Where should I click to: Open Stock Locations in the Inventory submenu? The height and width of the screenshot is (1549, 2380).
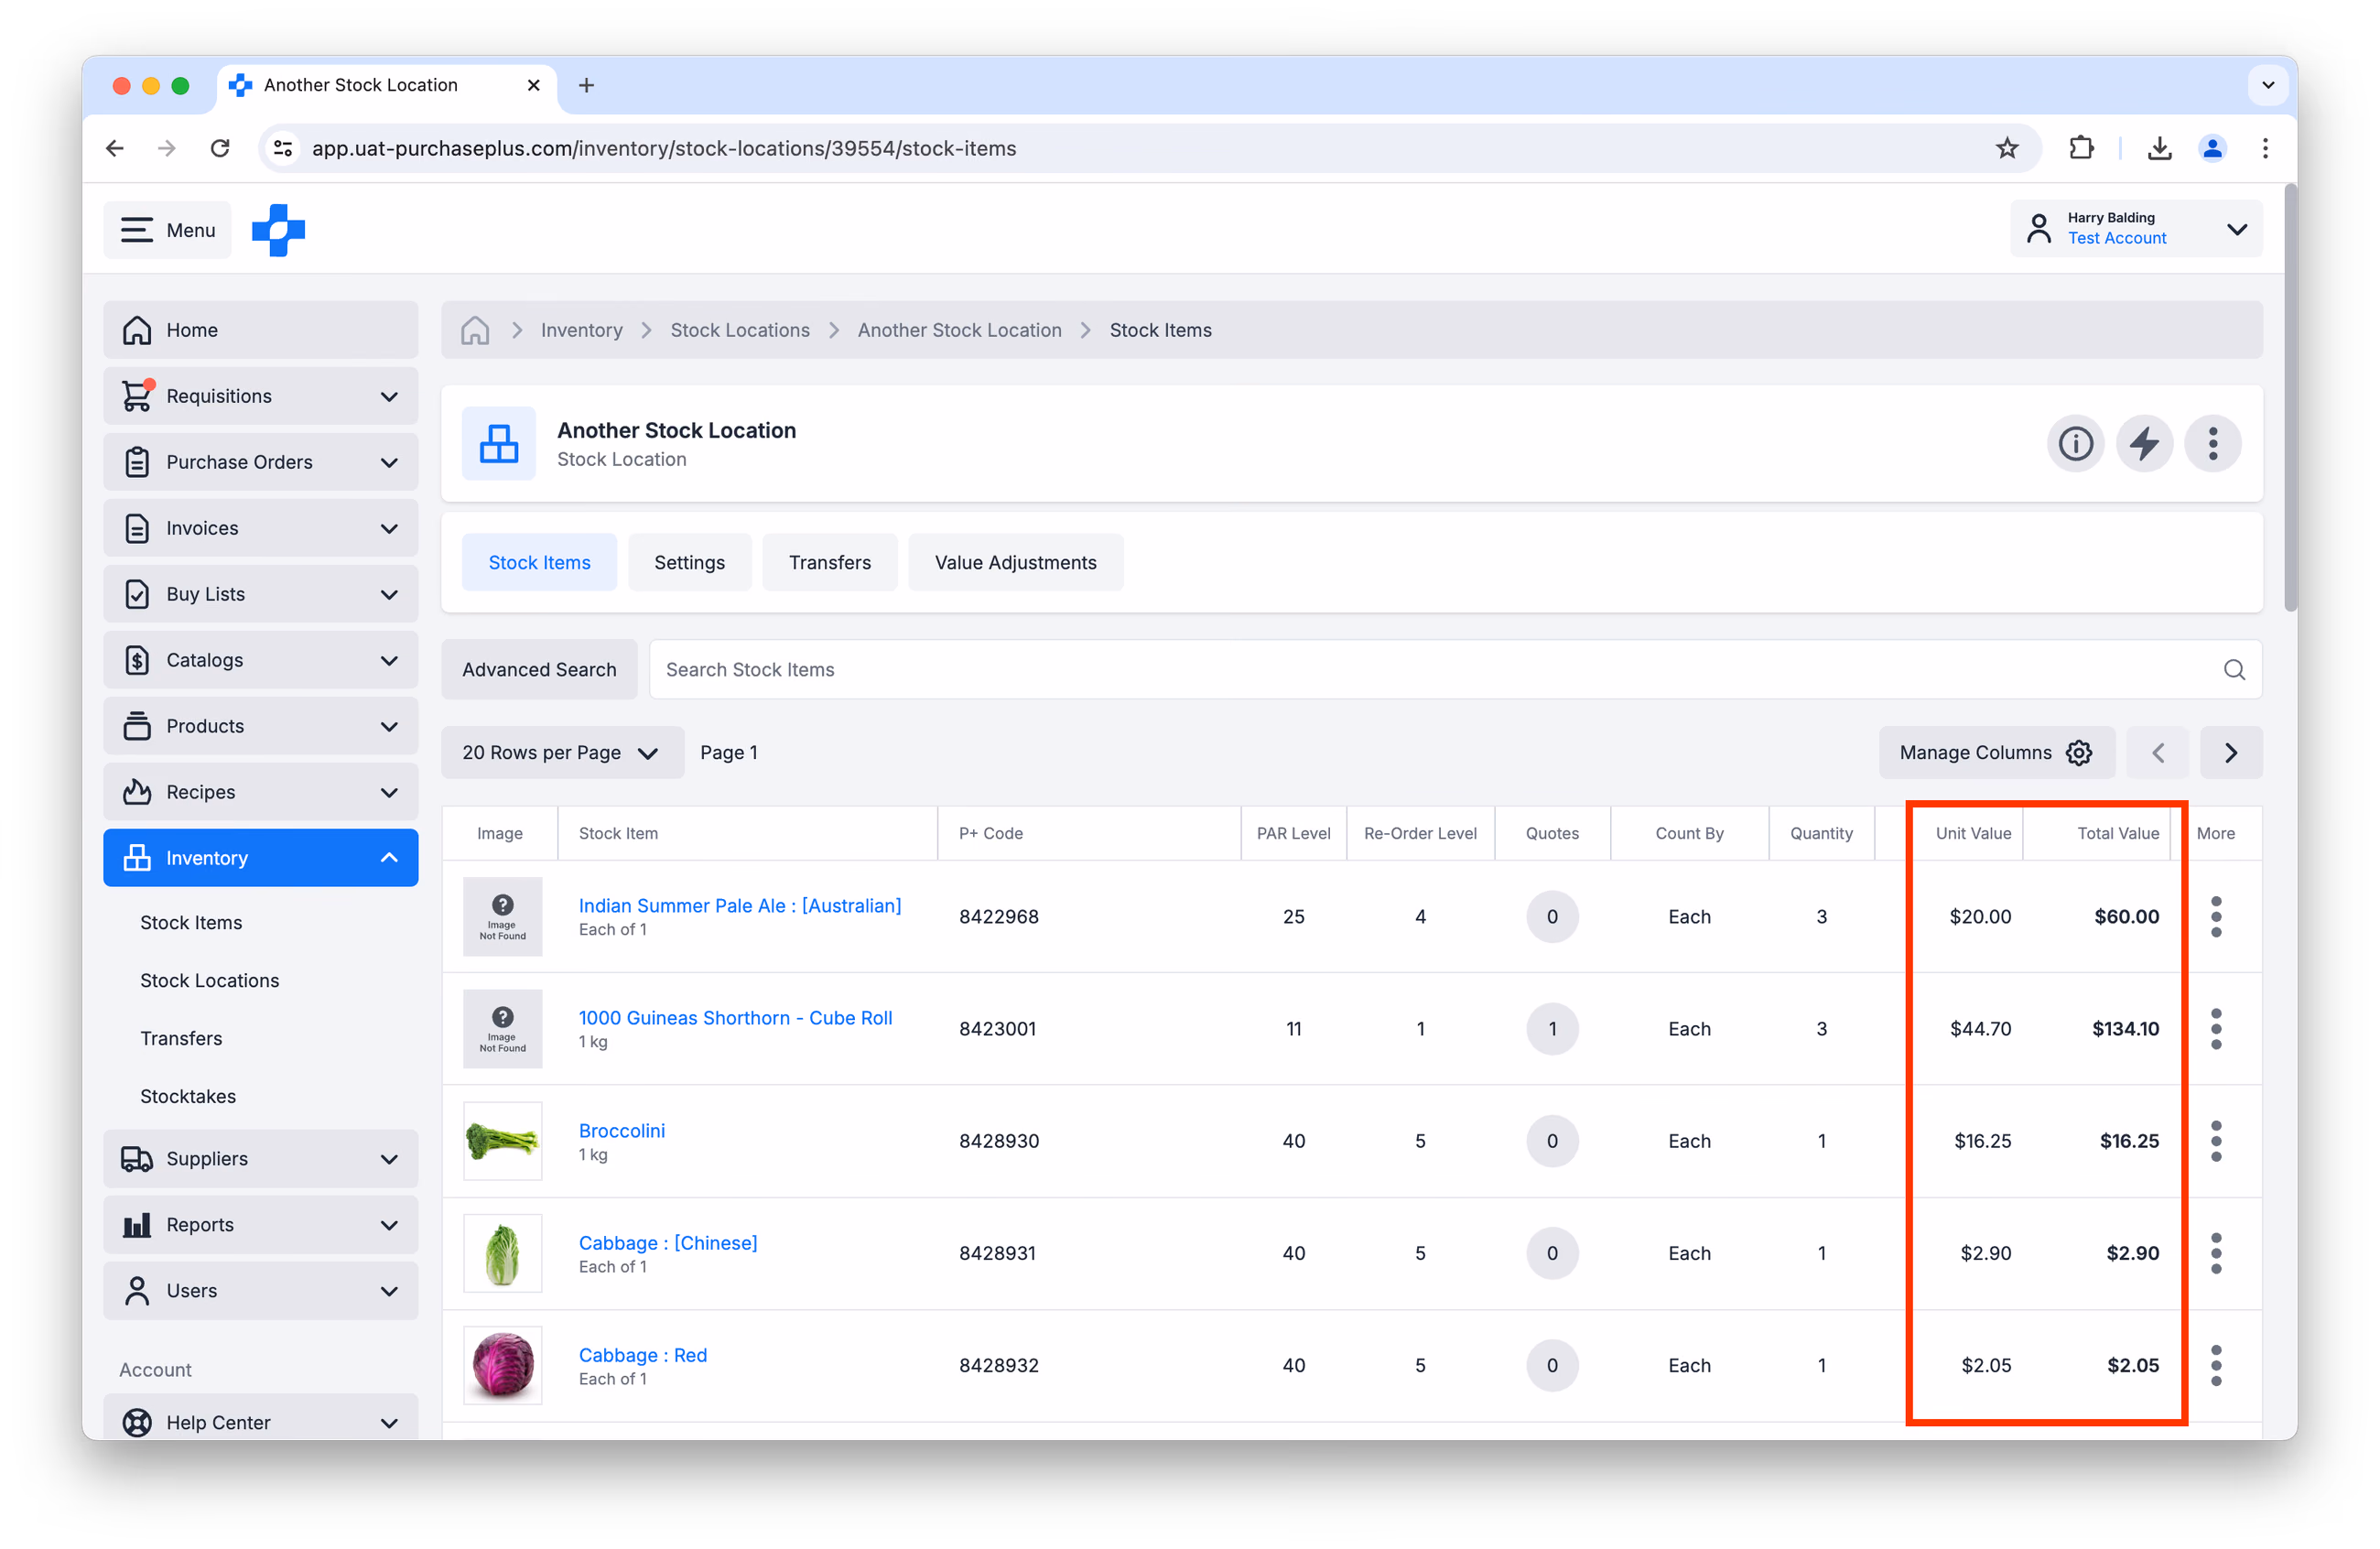(209, 981)
